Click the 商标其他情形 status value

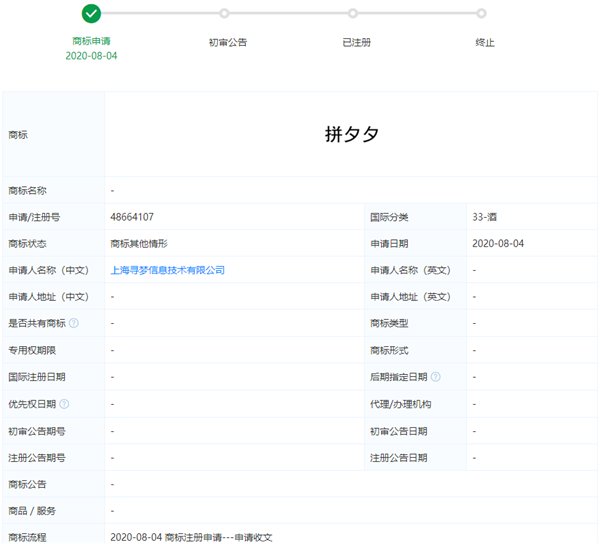click(139, 244)
